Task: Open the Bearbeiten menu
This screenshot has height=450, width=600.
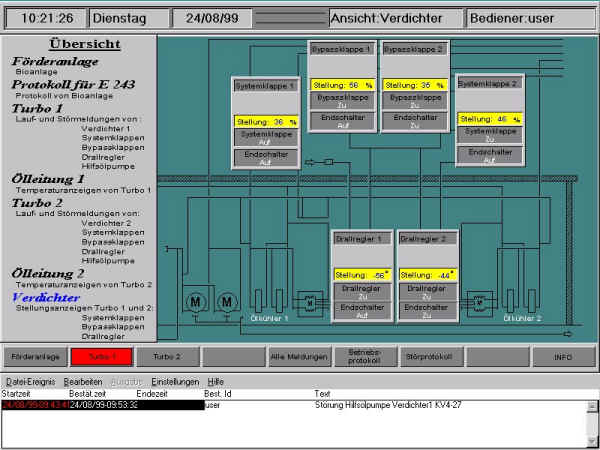Action: [x=83, y=382]
